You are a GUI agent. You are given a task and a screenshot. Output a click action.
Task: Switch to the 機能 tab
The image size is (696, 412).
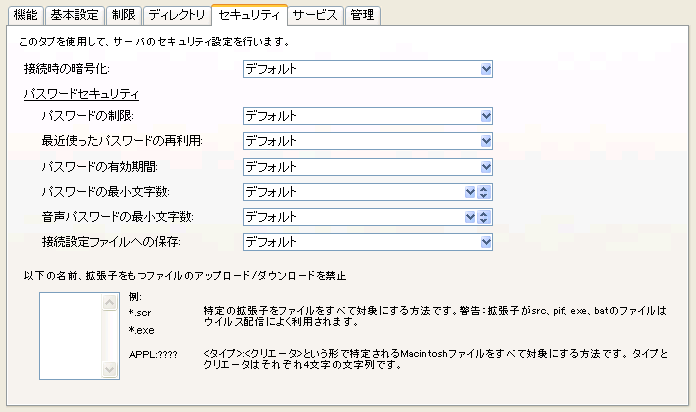pyautogui.click(x=26, y=15)
